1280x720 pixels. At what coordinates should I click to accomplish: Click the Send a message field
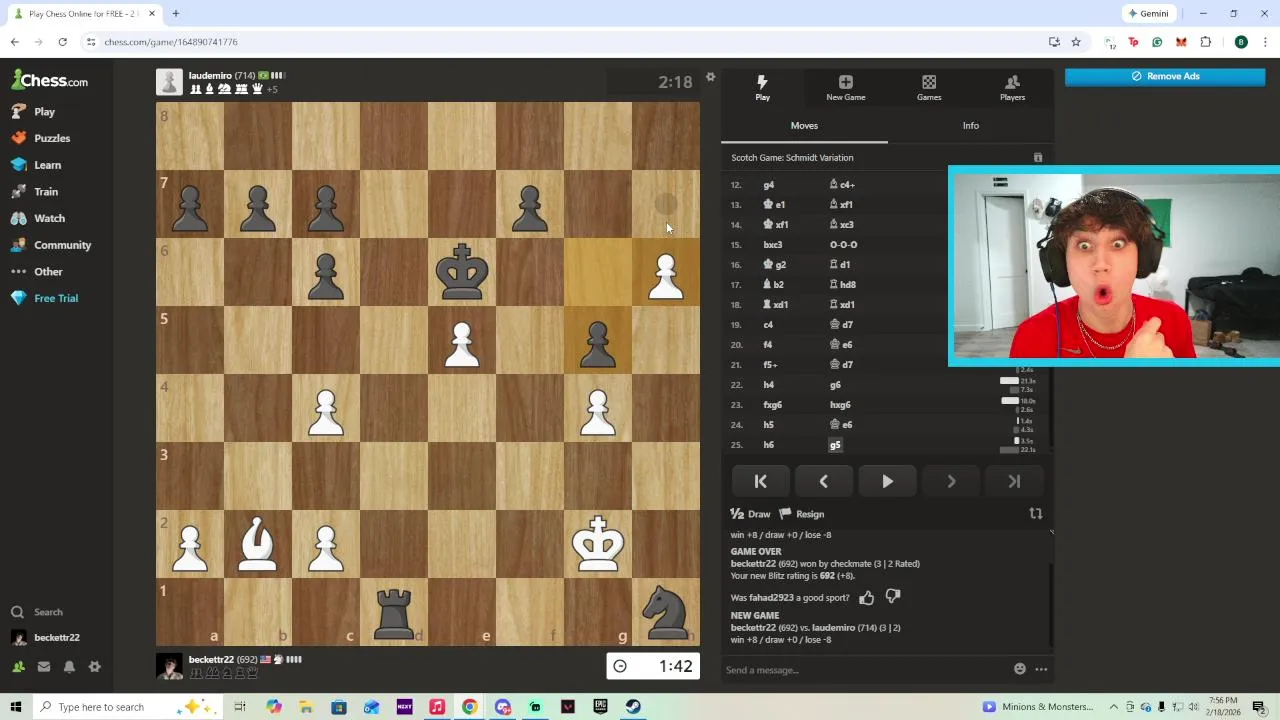pyautogui.click(x=865, y=670)
